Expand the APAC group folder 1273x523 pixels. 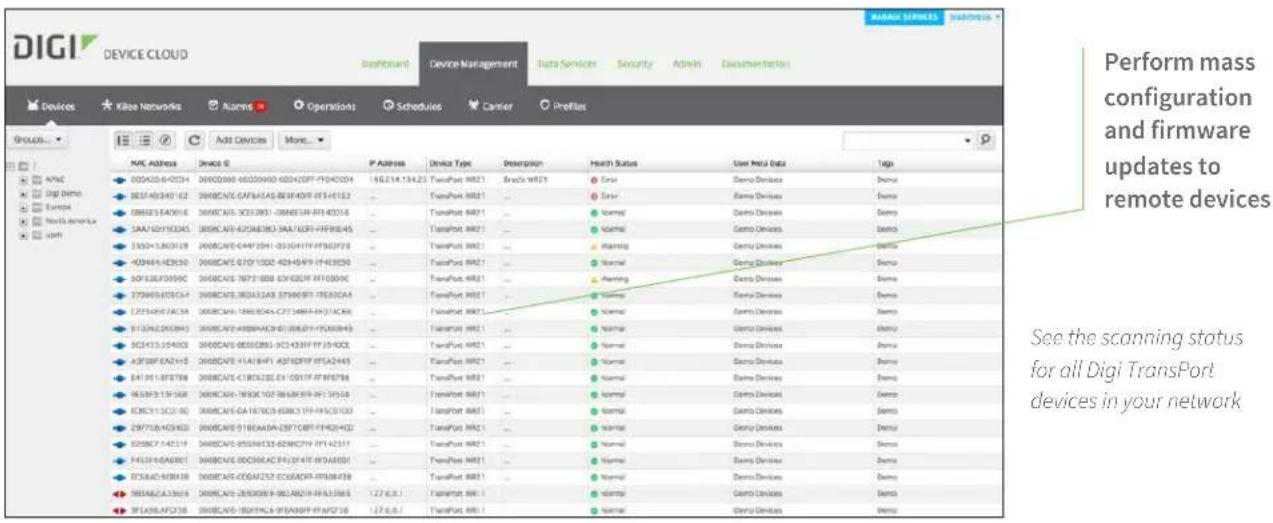23,180
